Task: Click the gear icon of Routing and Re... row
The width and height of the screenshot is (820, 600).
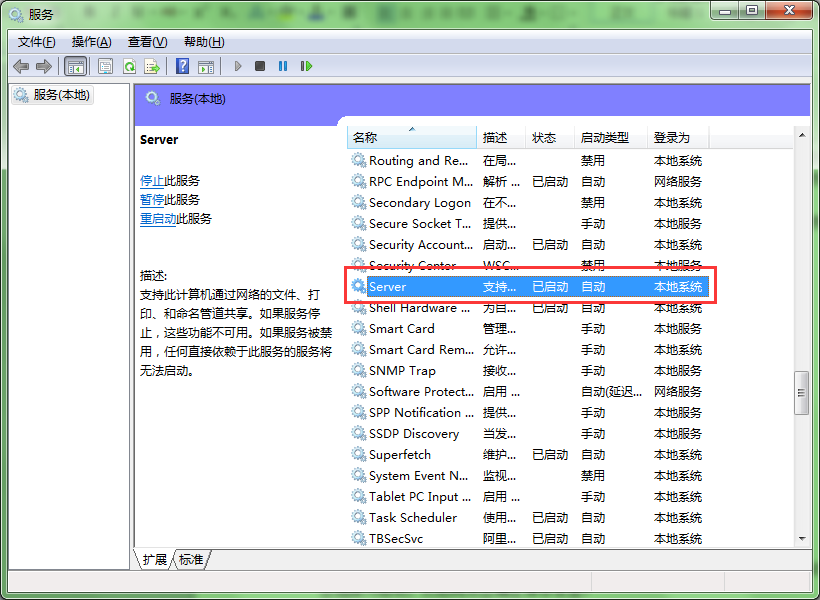Action: tap(358, 160)
